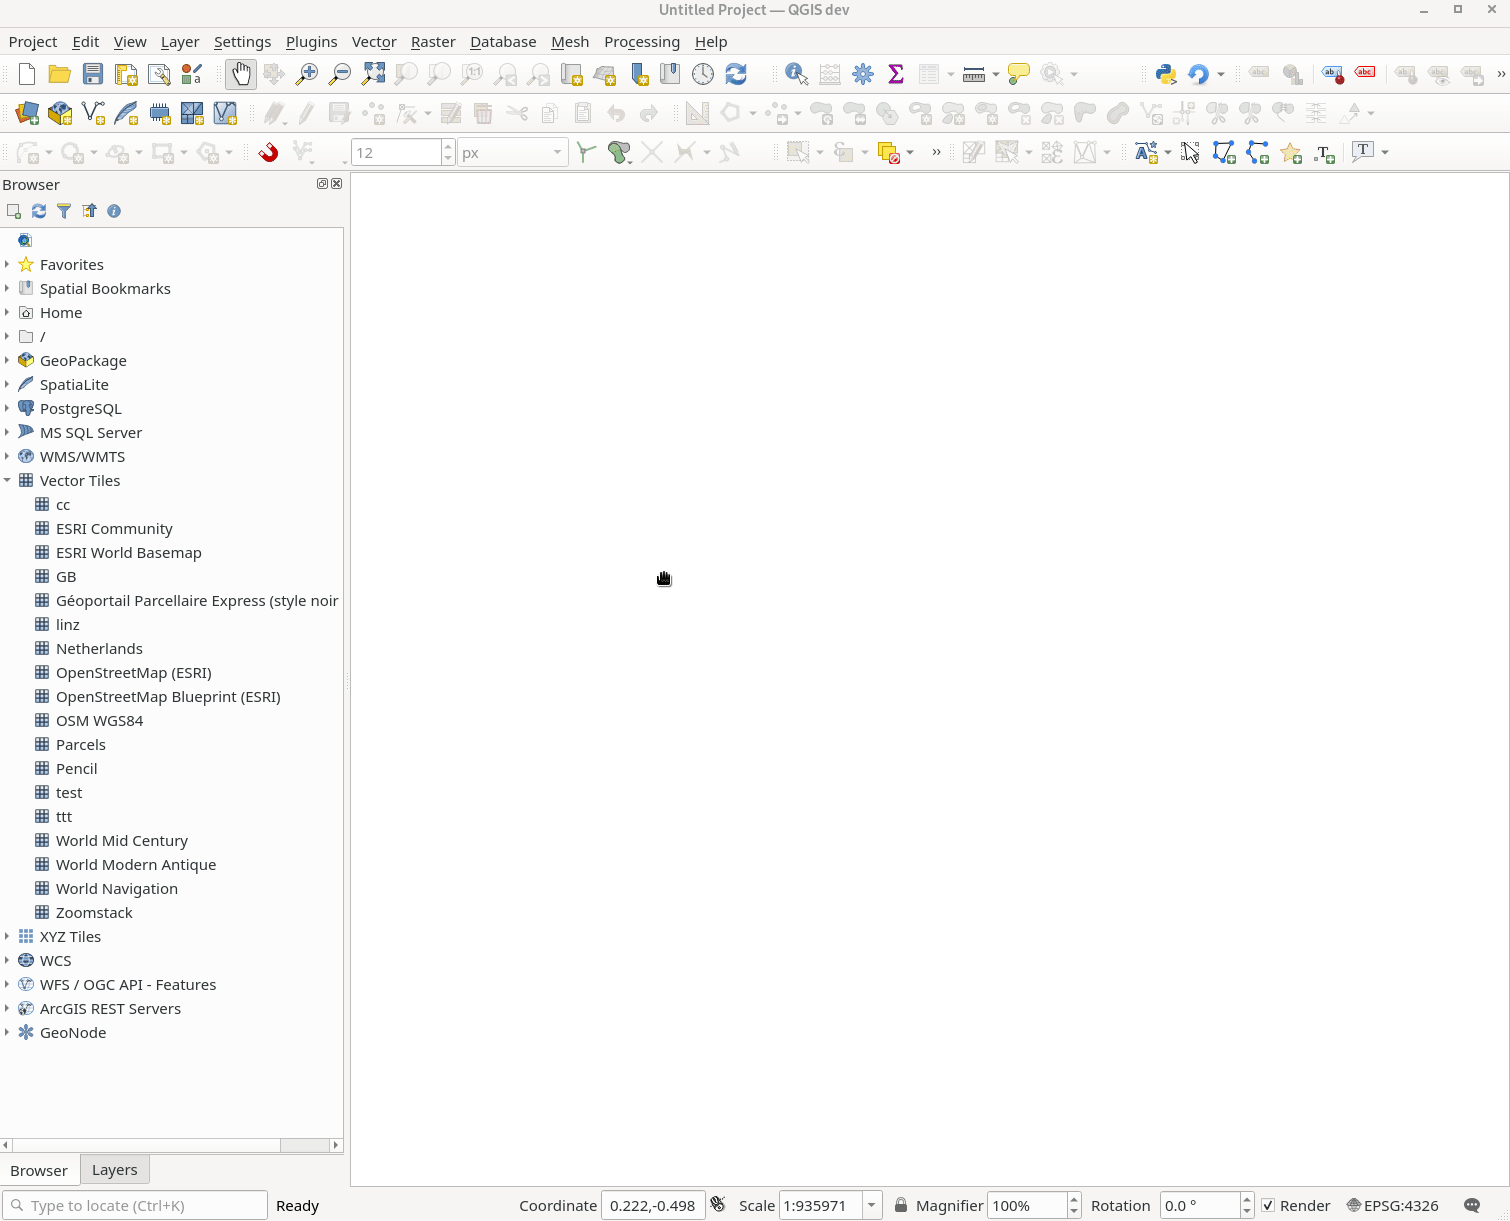Viewport: 1510px width, 1221px height.
Task: Select the OSM WGS84 vector tile entry
Action: coord(99,721)
